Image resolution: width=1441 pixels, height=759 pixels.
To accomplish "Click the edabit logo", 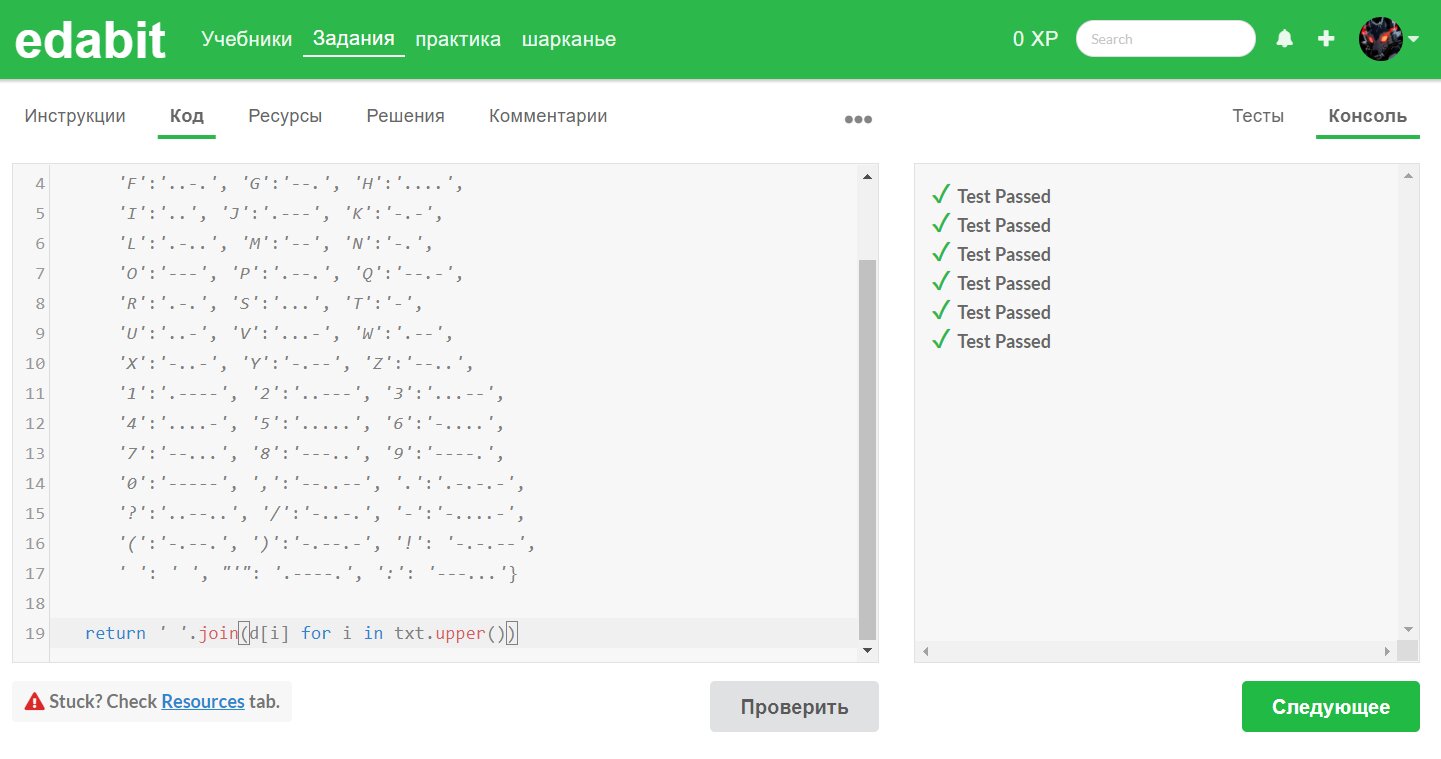I will (89, 40).
